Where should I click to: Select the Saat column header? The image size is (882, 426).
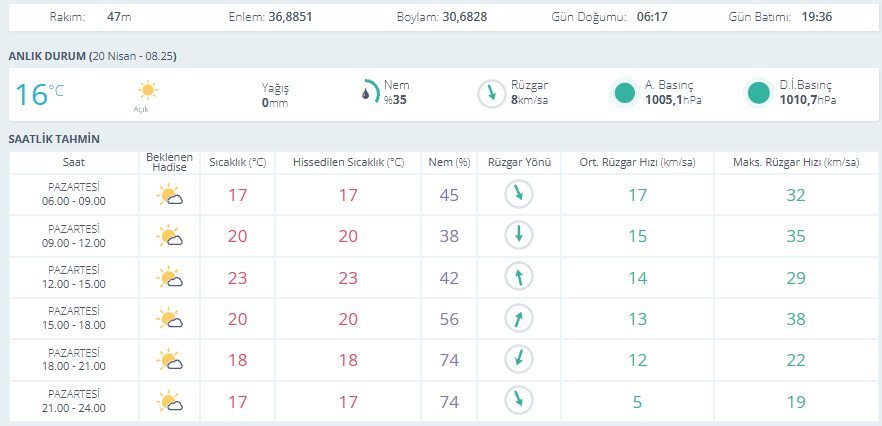point(74,162)
